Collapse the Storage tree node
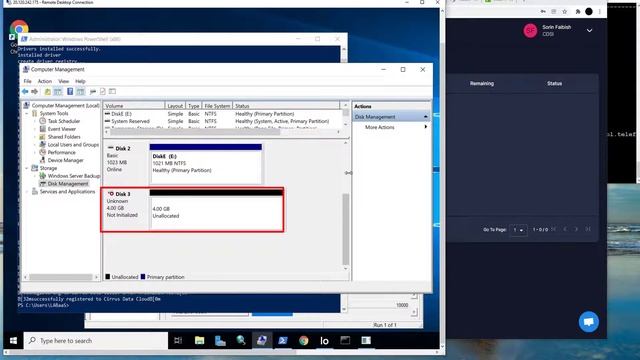Viewport: 640px width, 360px height. pyautogui.click(x=27, y=168)
